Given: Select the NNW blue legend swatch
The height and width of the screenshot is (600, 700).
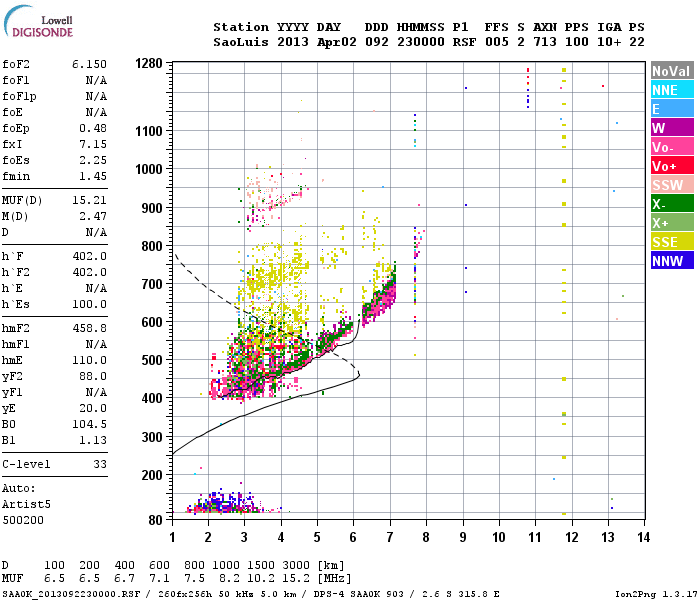Looking at the screenshot, I should [672, 261].
